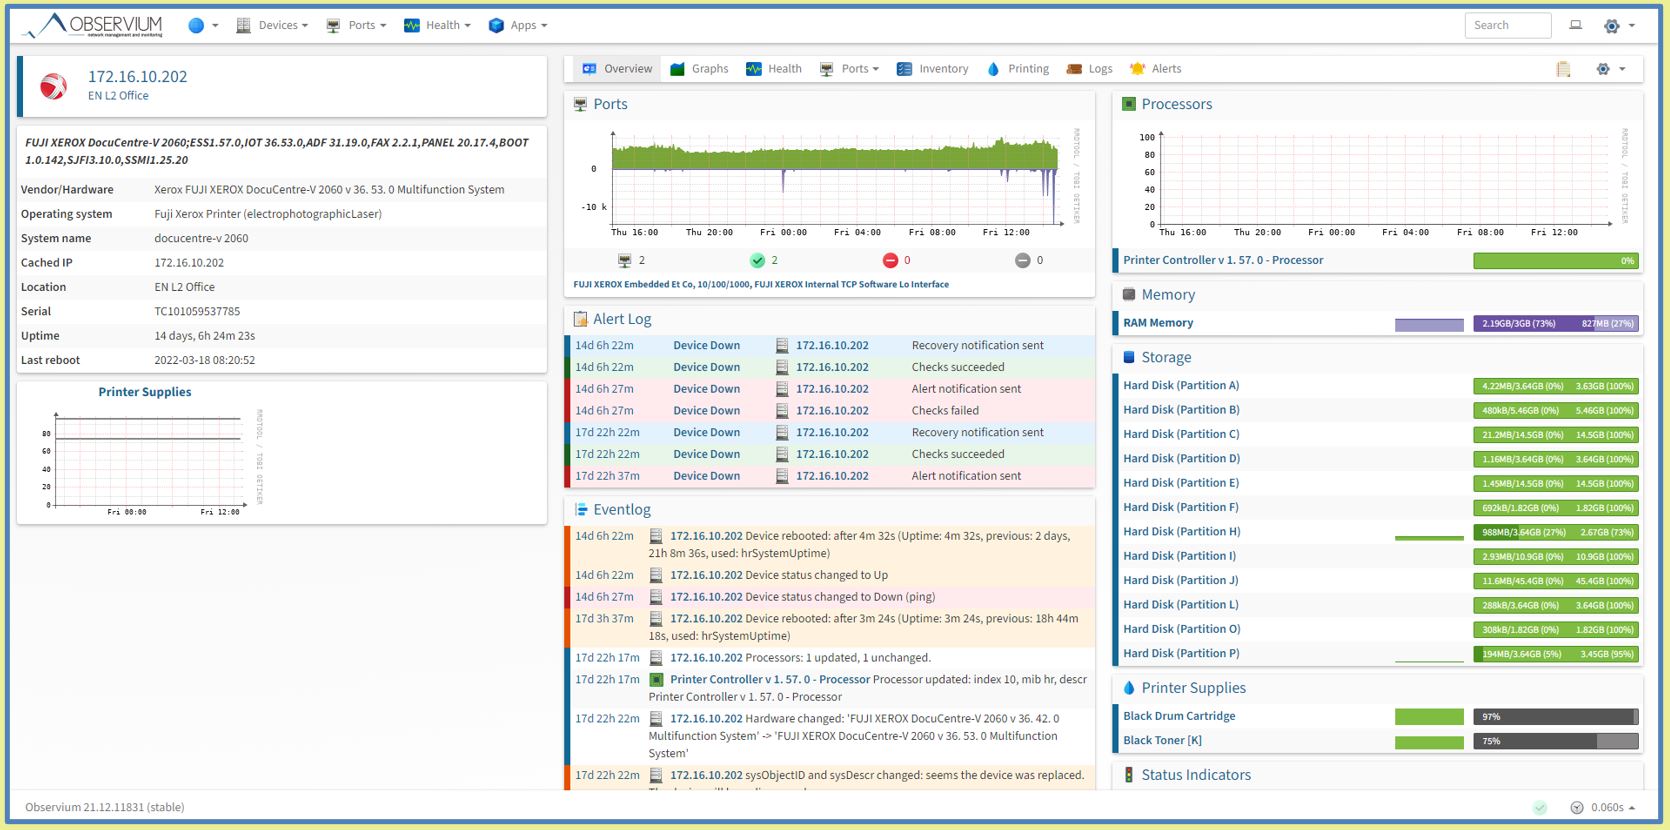Open the Hard Disk (Partition H) link
The height and width of the screenshot is (830, 1670).
coord(1181,532)
